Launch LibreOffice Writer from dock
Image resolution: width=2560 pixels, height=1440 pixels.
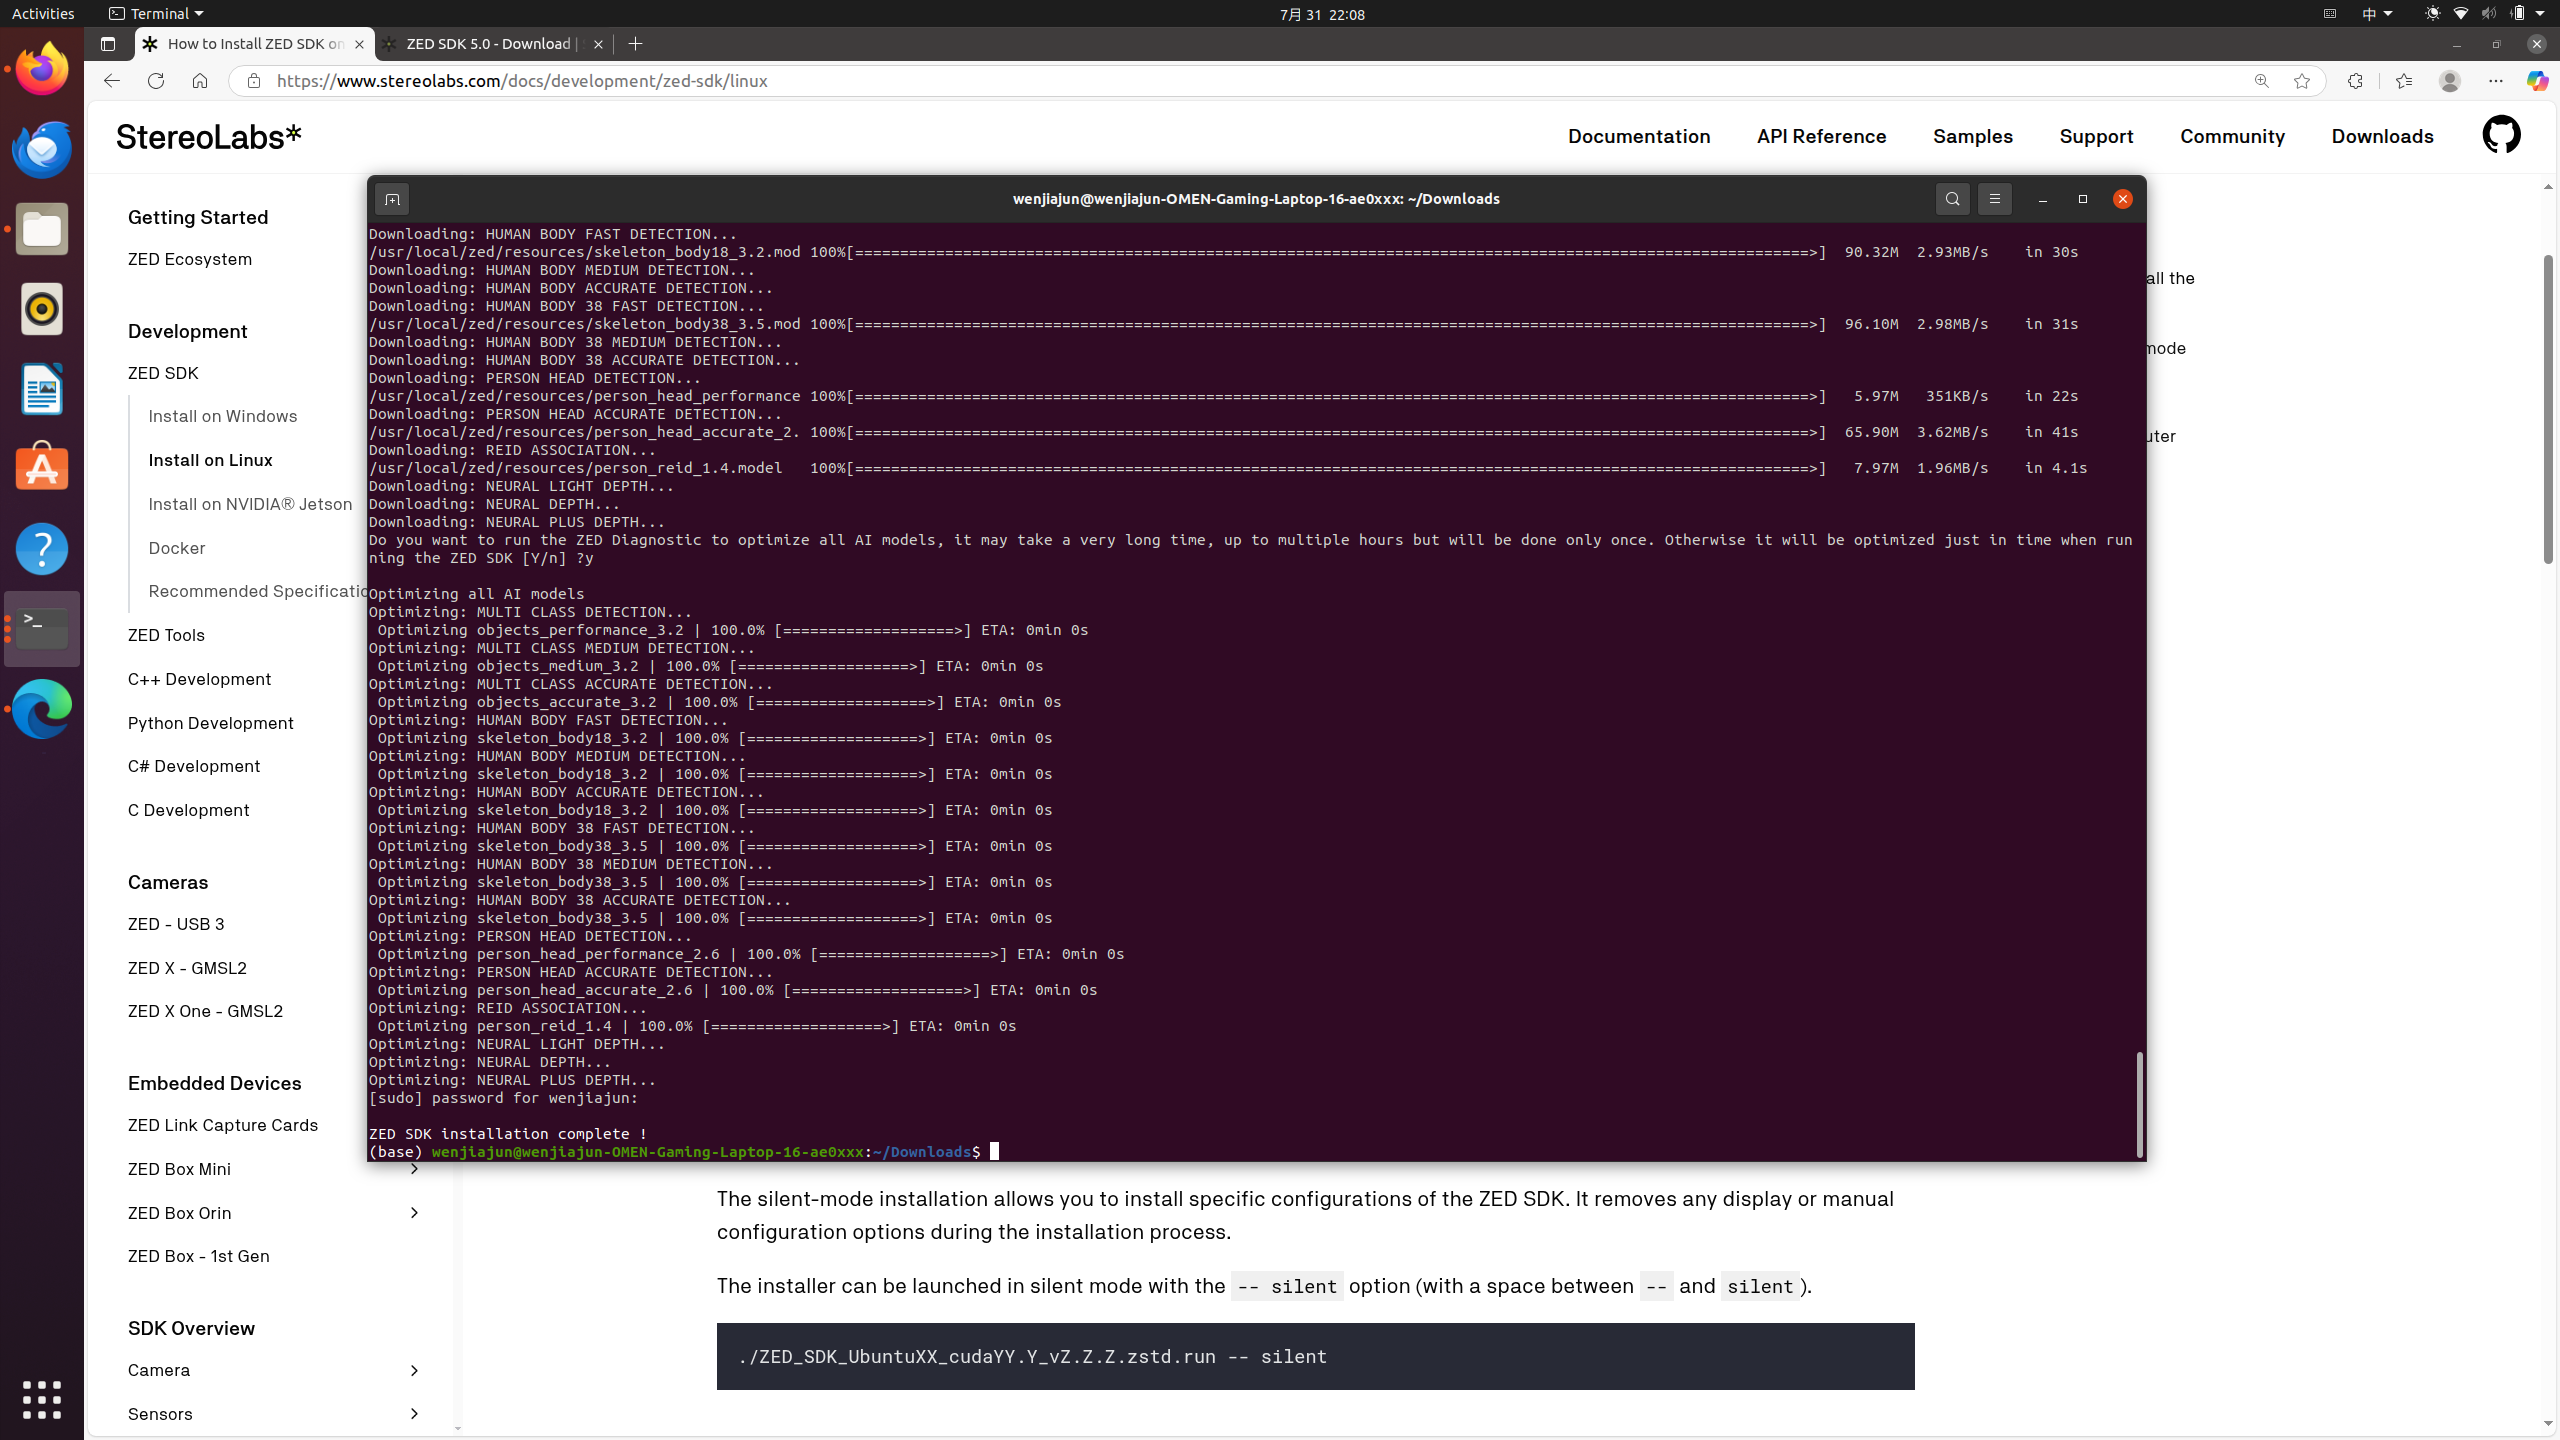tap(42, 389)
